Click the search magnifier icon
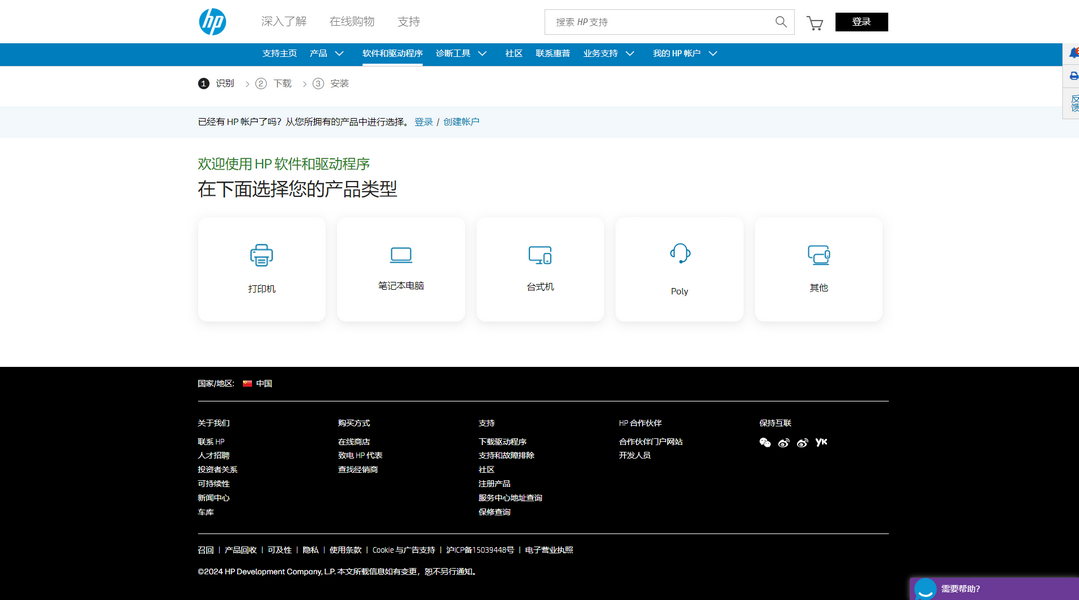This screenshot has height=600, width=1079. click(781, 22)
